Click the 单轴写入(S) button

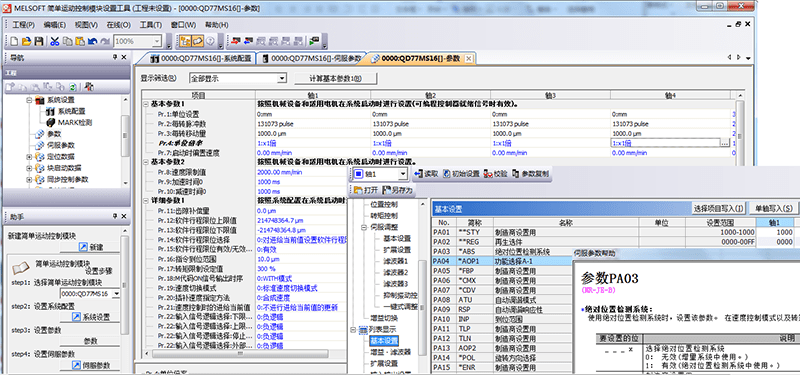tap(774, 208)
